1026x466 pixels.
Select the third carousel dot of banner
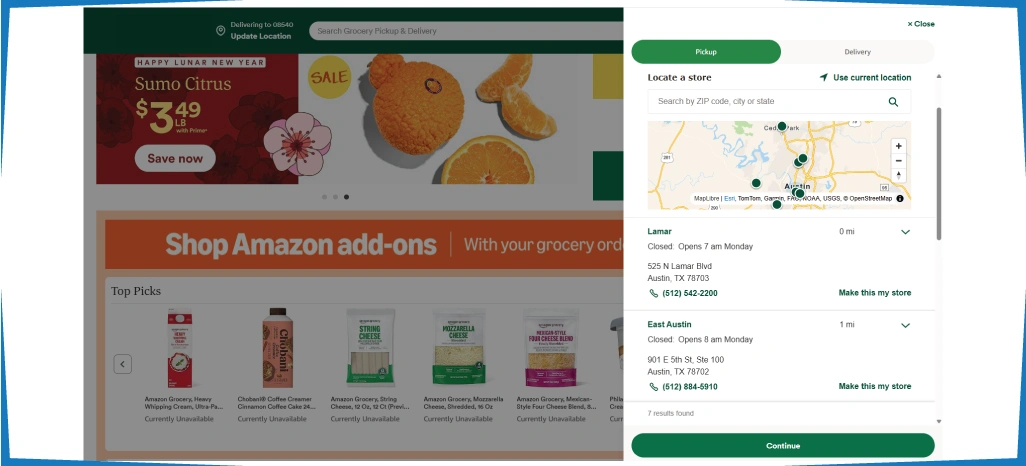(346, 197)
